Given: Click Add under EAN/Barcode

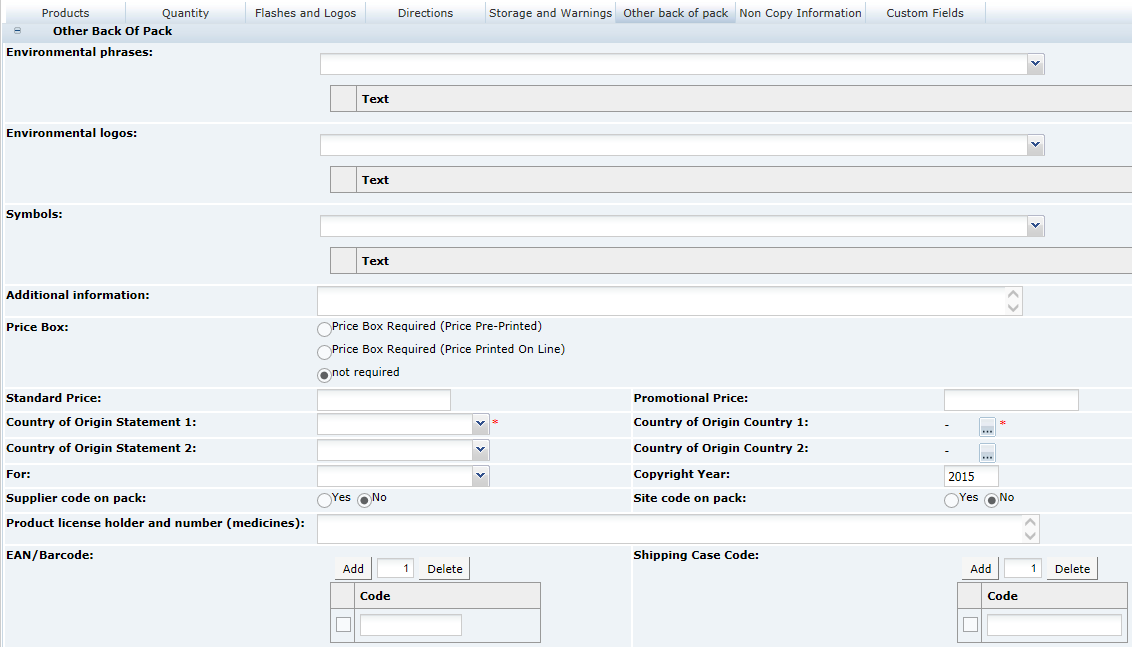Looking at the screenshot, I should (352, 568).
